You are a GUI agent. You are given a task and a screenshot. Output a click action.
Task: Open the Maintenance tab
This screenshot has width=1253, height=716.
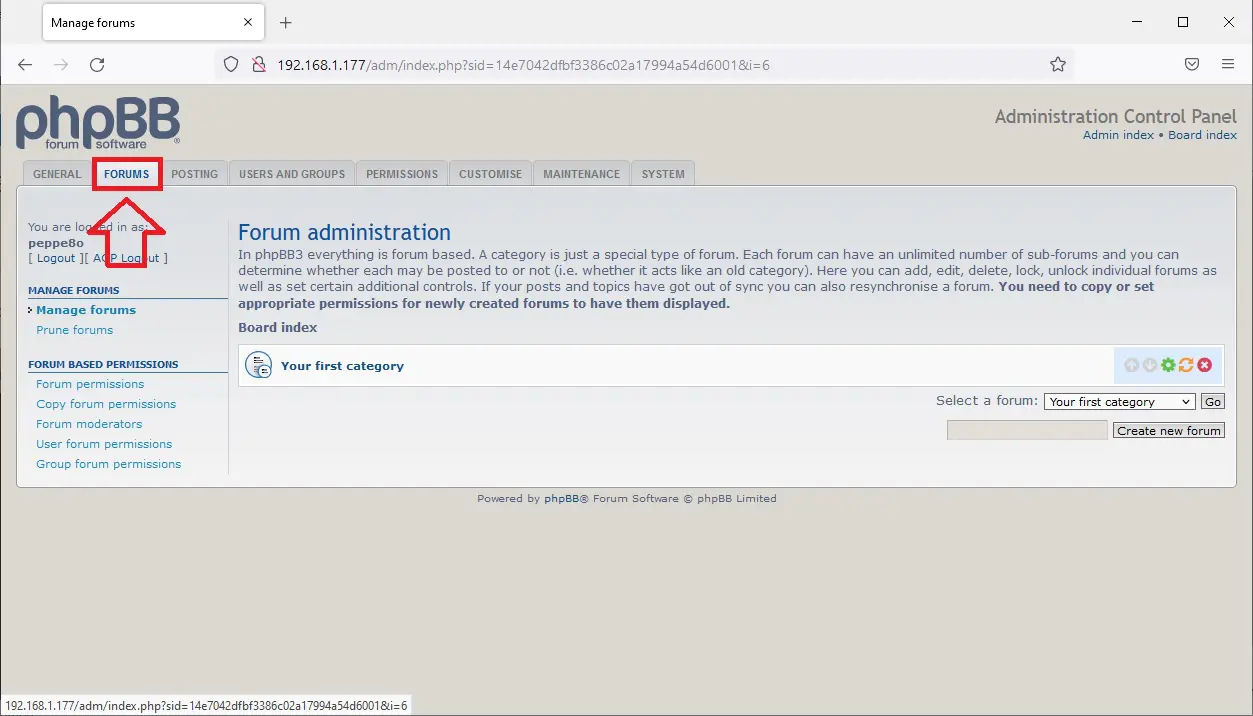click(582, 174)
